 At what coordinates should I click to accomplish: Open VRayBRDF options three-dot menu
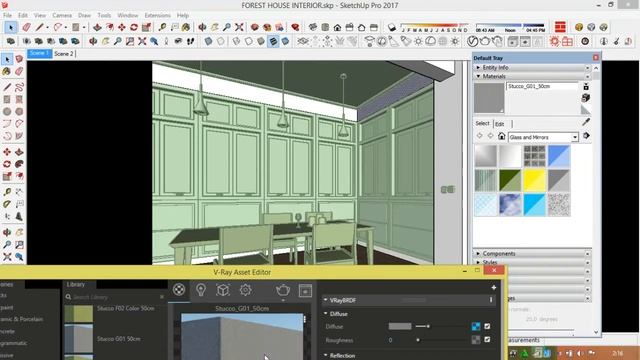point(491,300)
